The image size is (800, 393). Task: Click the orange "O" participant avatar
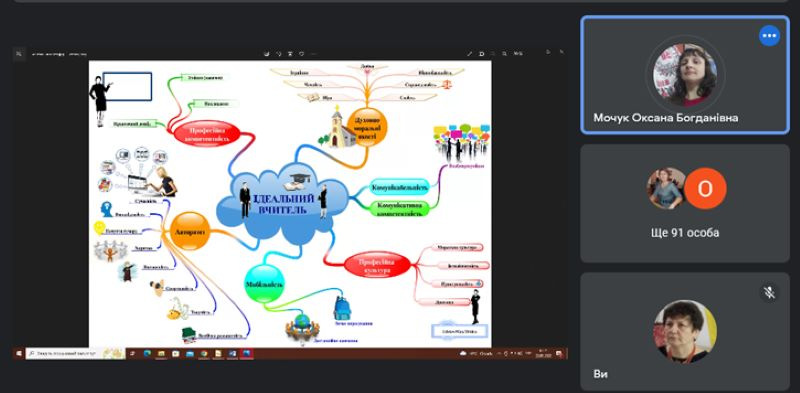705,189
